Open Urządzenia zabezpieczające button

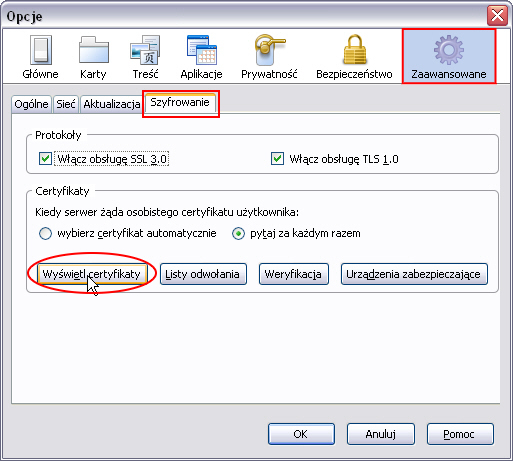[414, 274]
